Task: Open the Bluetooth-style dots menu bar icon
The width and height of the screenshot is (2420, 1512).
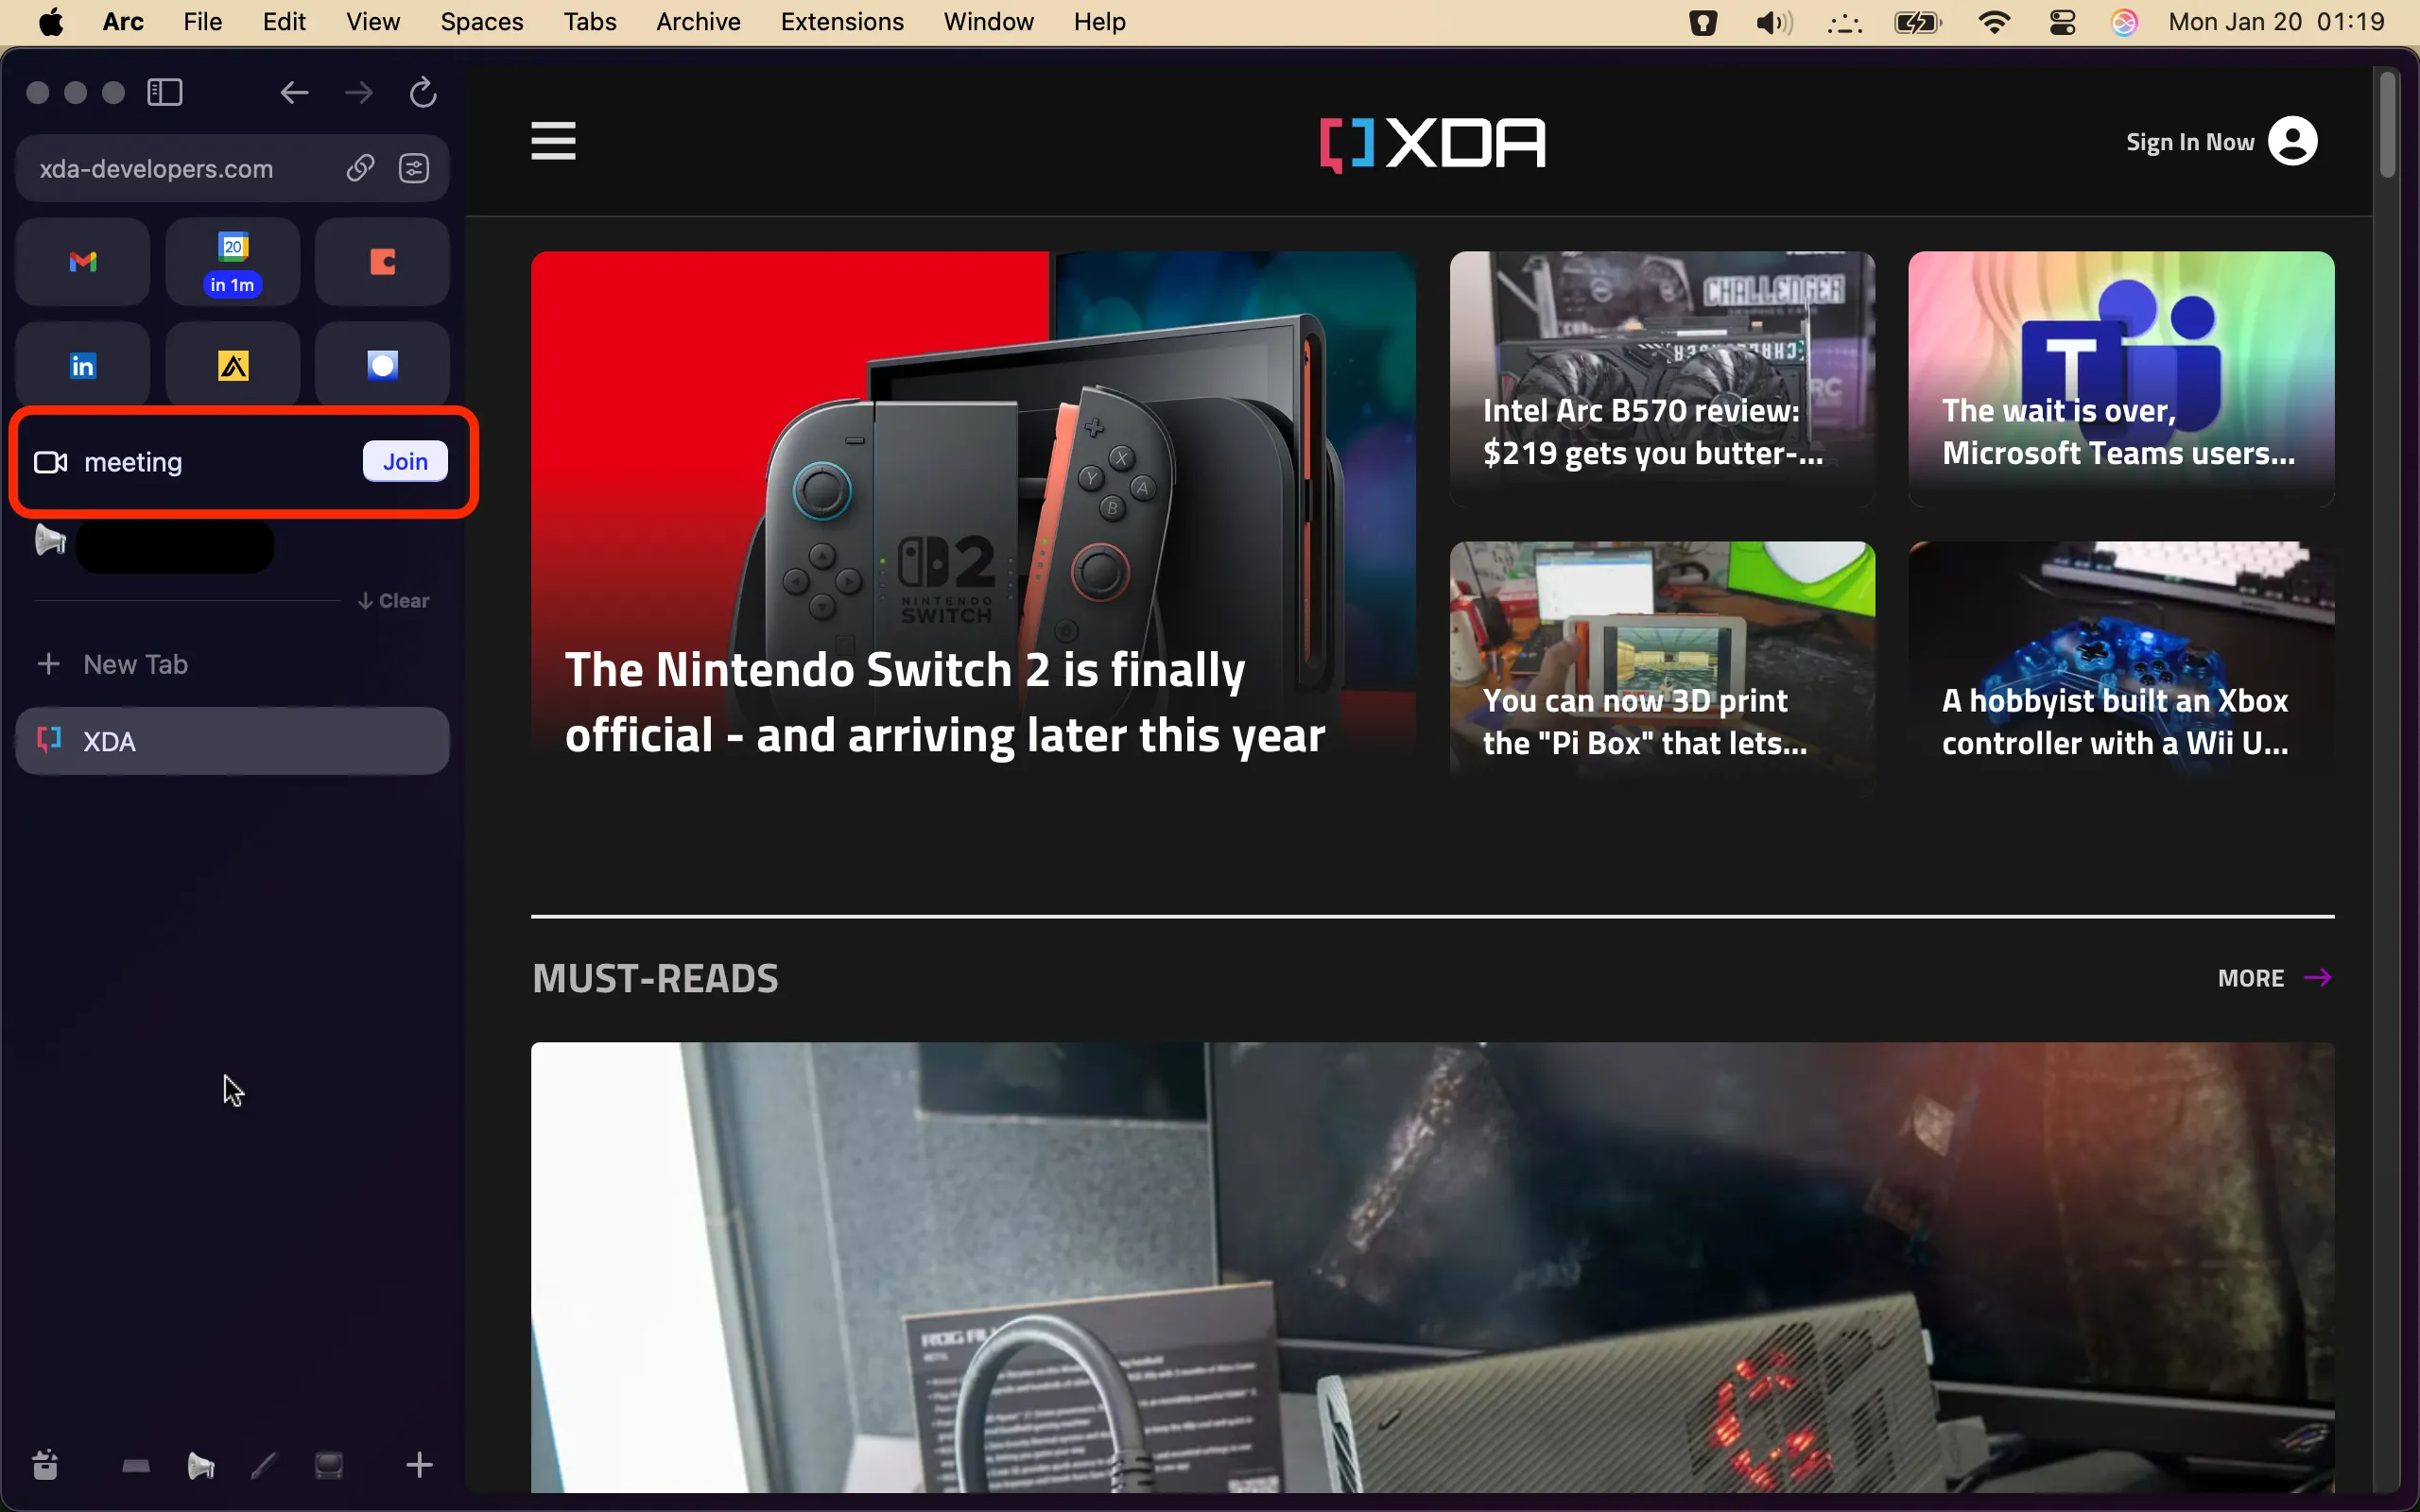Action: point(1844,22)
